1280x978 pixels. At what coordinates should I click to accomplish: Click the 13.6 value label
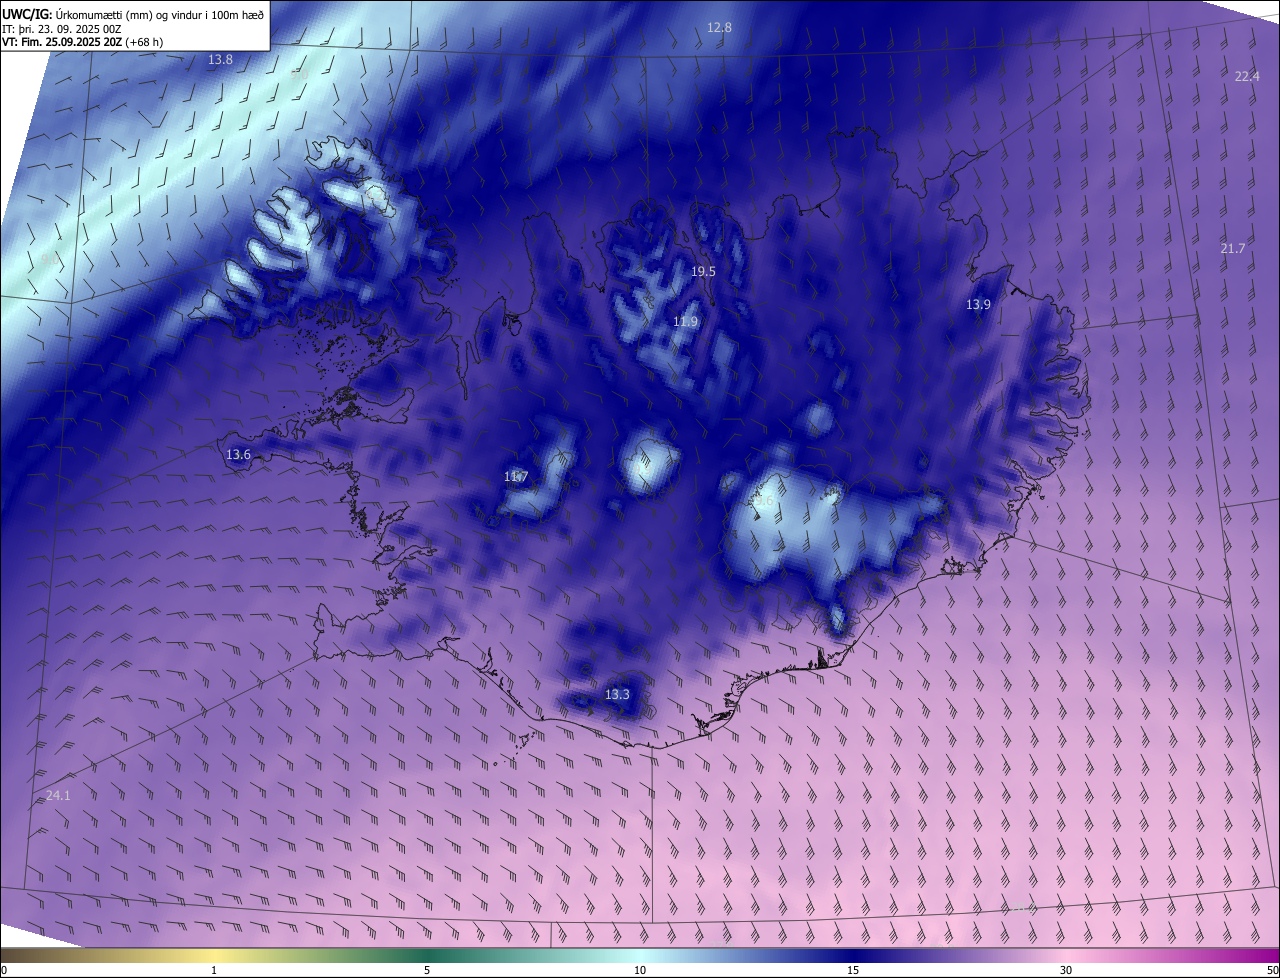238,454
